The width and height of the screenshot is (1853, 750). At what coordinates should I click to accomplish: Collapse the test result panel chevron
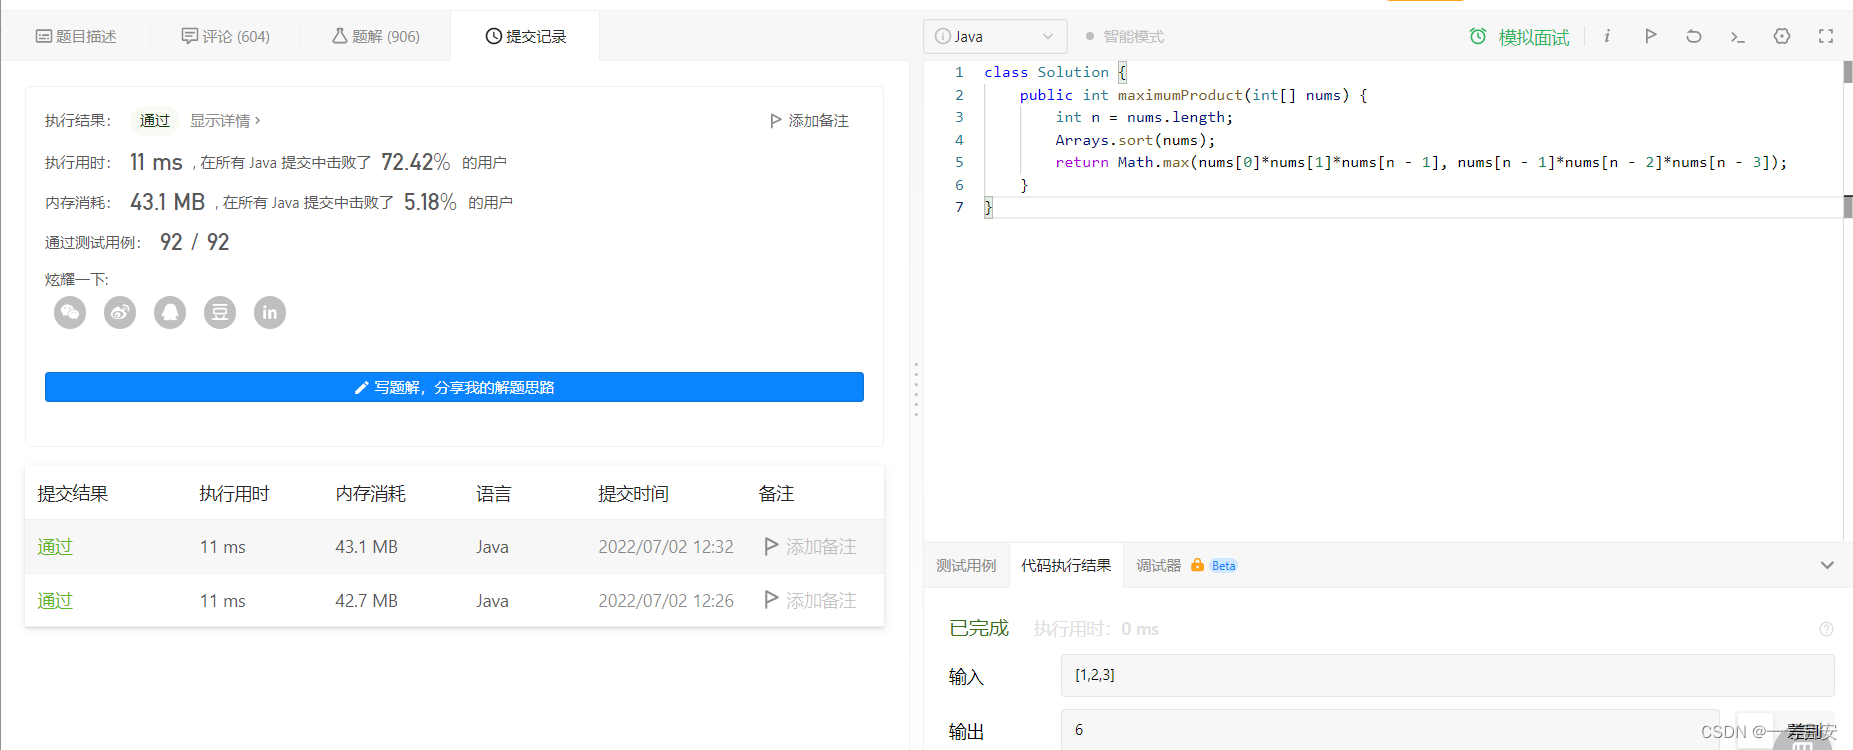pos(1827,565)
